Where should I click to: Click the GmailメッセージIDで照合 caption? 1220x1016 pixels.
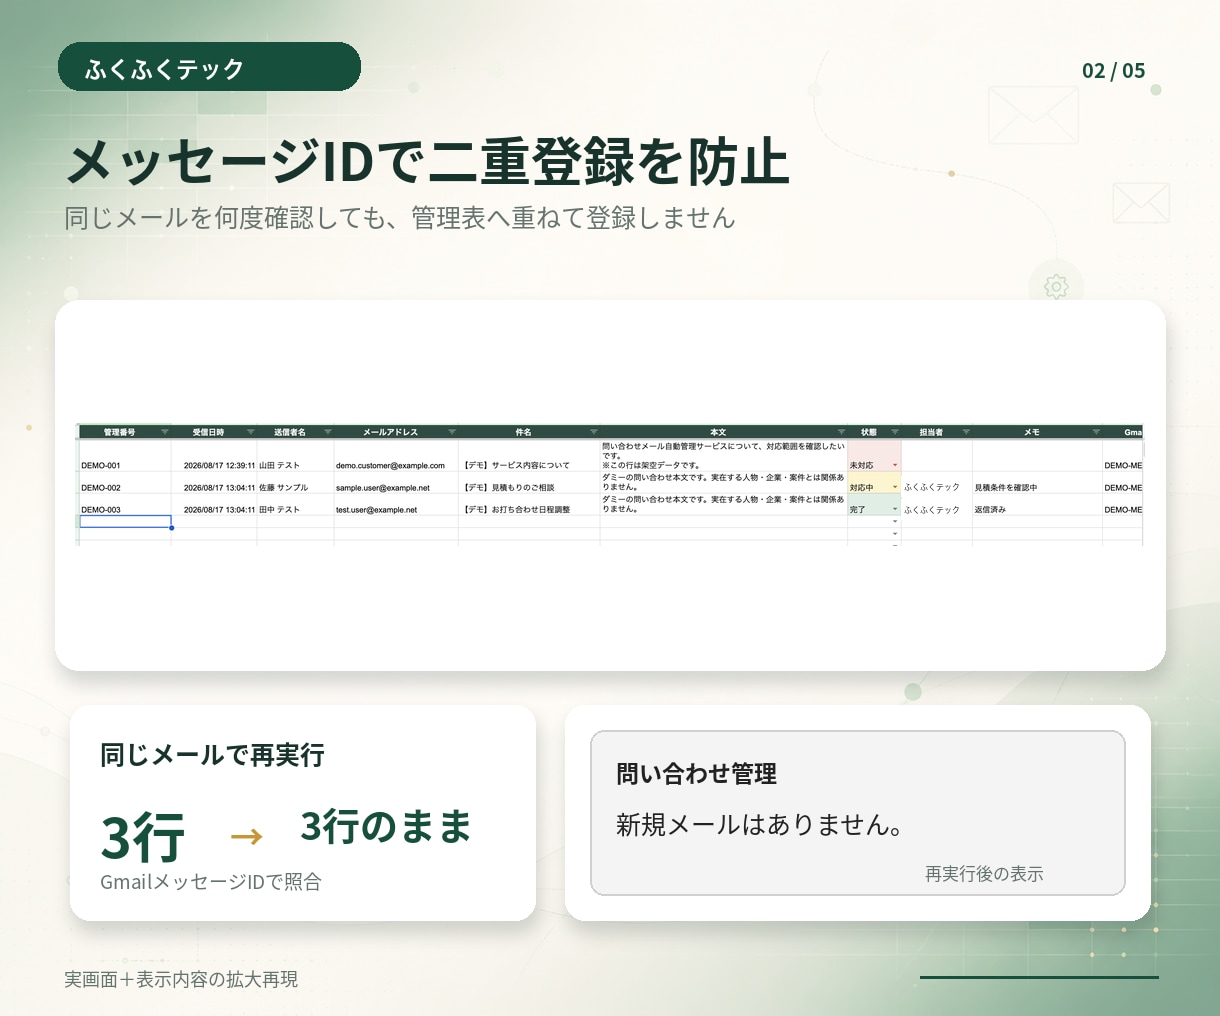click(211, 882)
